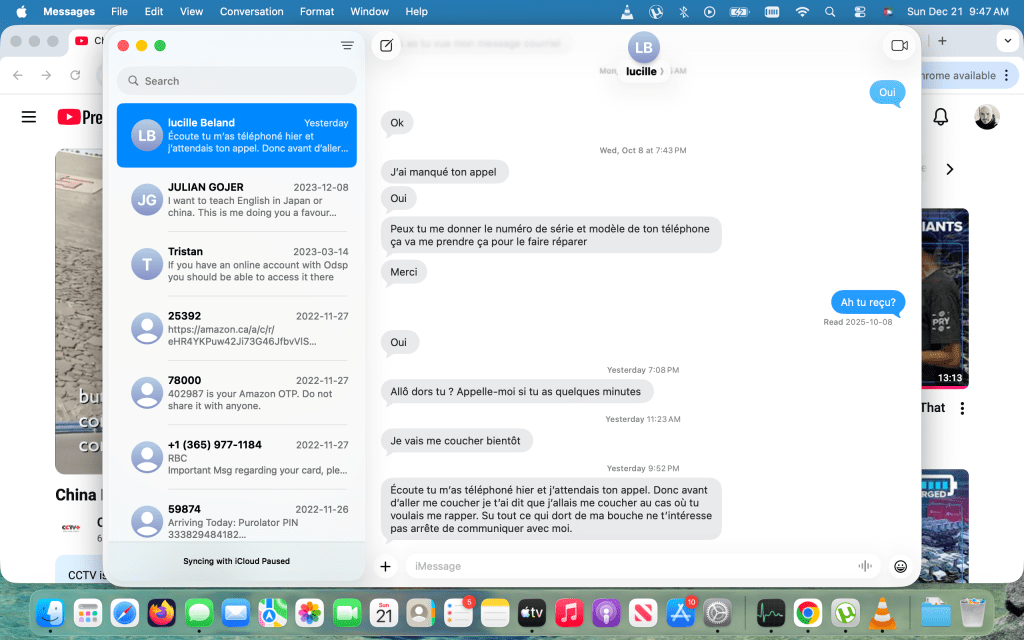Toggle the Bluetooth menu bar icon
1024x640 pixels.
pyautogui.click(x=684, y=12)
